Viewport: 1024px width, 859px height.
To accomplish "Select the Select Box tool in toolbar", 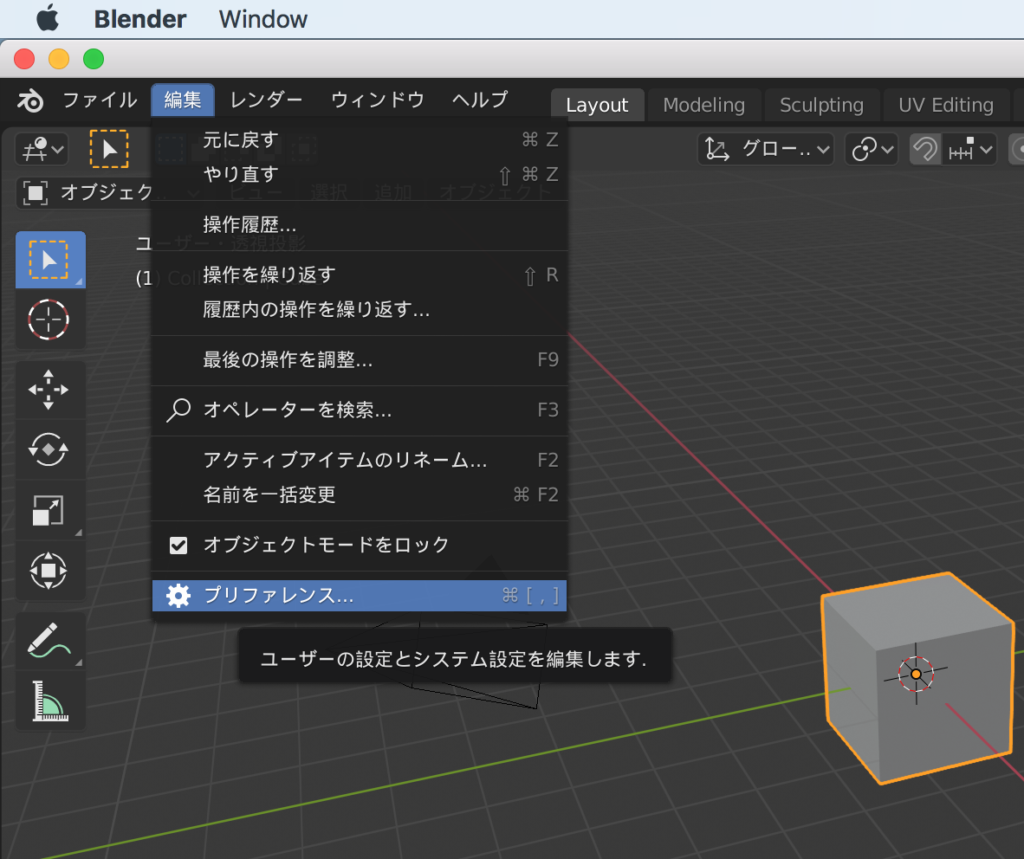I will (49, 260).
